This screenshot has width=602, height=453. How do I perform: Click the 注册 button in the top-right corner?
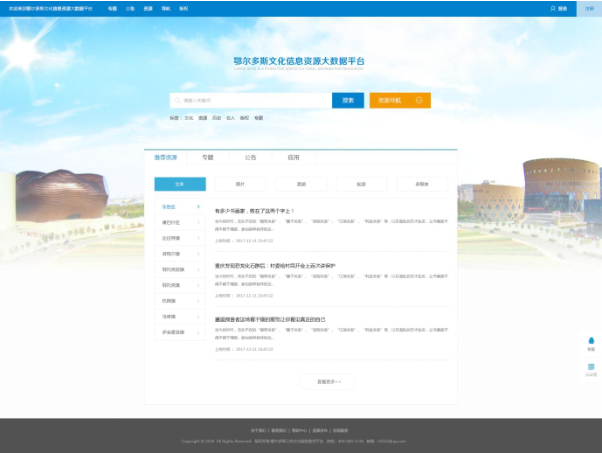coord(589,8)
